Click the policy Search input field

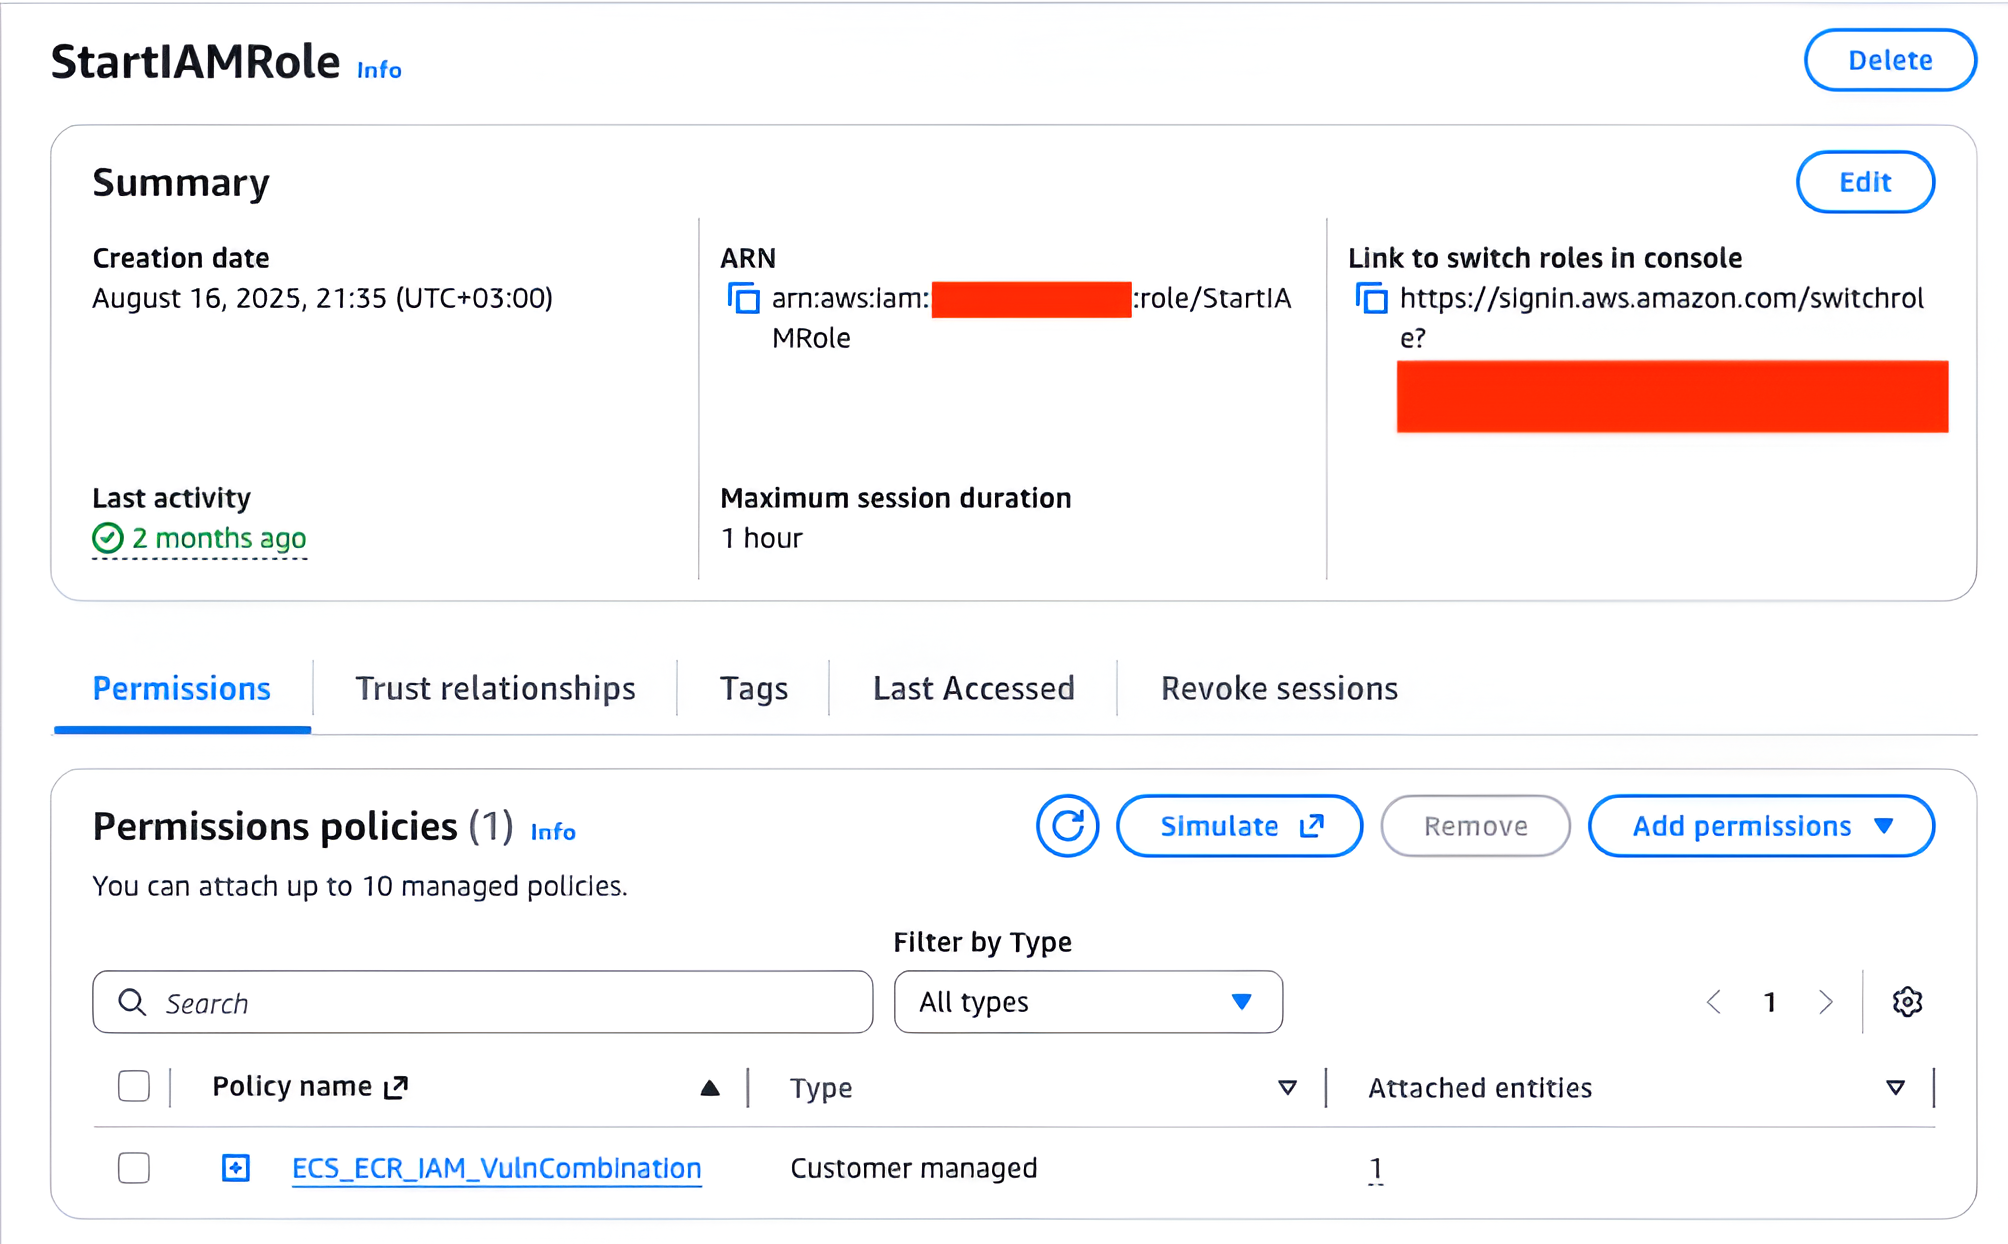(480, 1002)
